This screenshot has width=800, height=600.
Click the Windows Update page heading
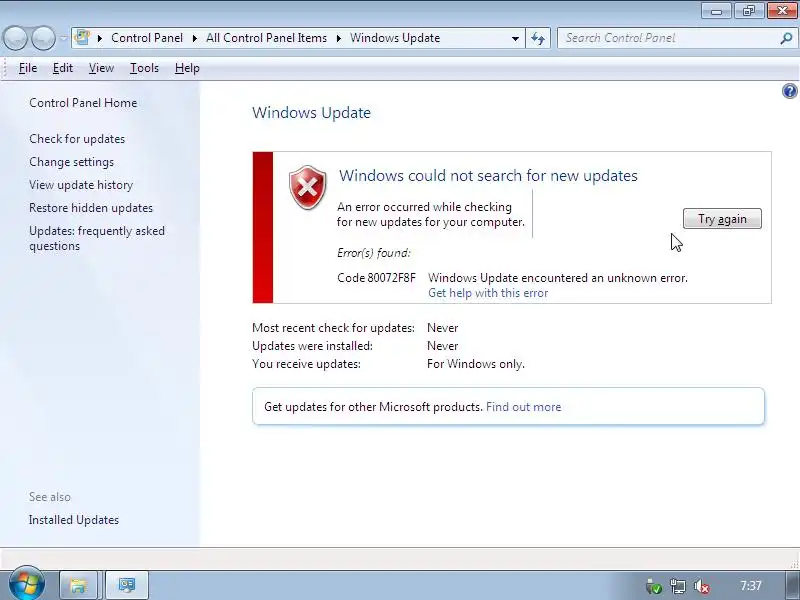pyautogui.click(x=311, y=112)
